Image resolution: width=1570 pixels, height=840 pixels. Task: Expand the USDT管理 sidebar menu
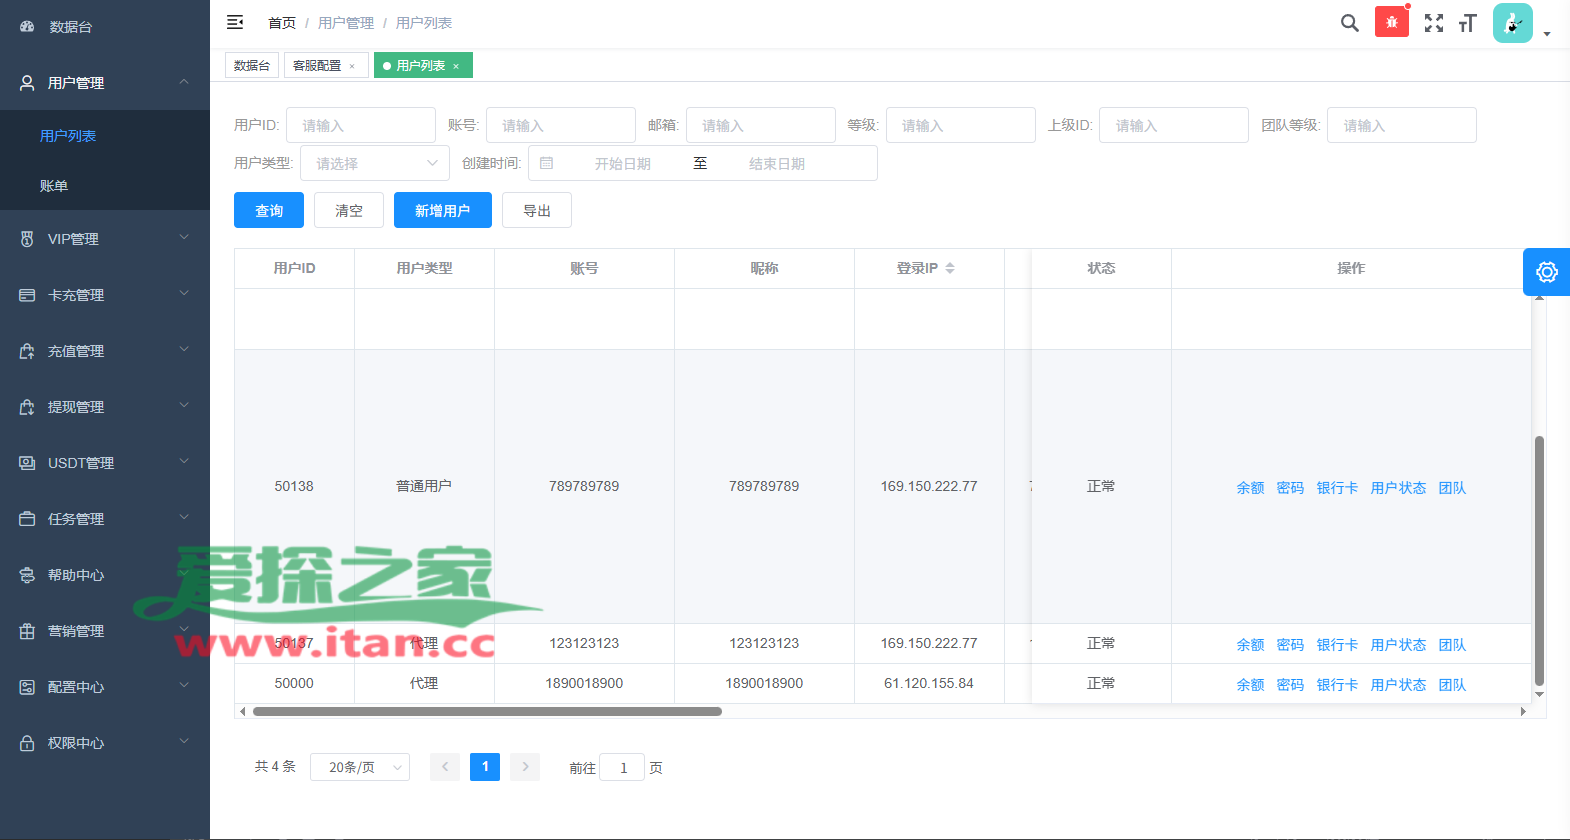(105, 463)
